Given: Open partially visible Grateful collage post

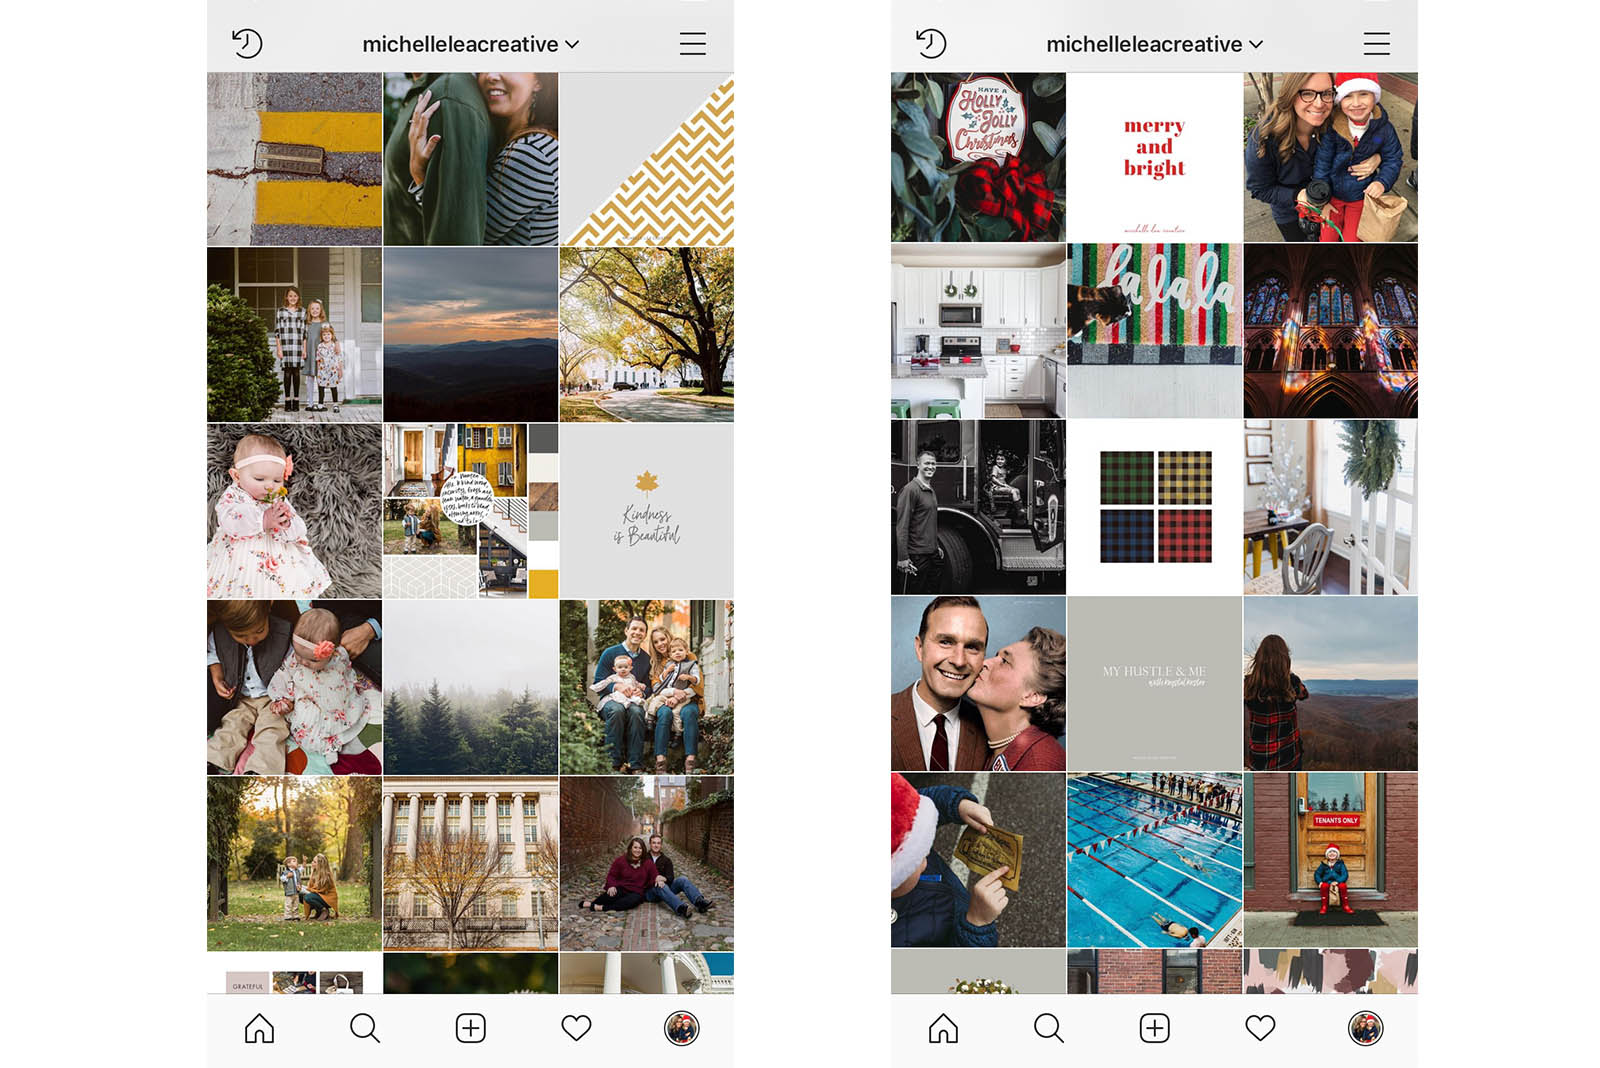Looking at the screenshot, I should point(294,973).
